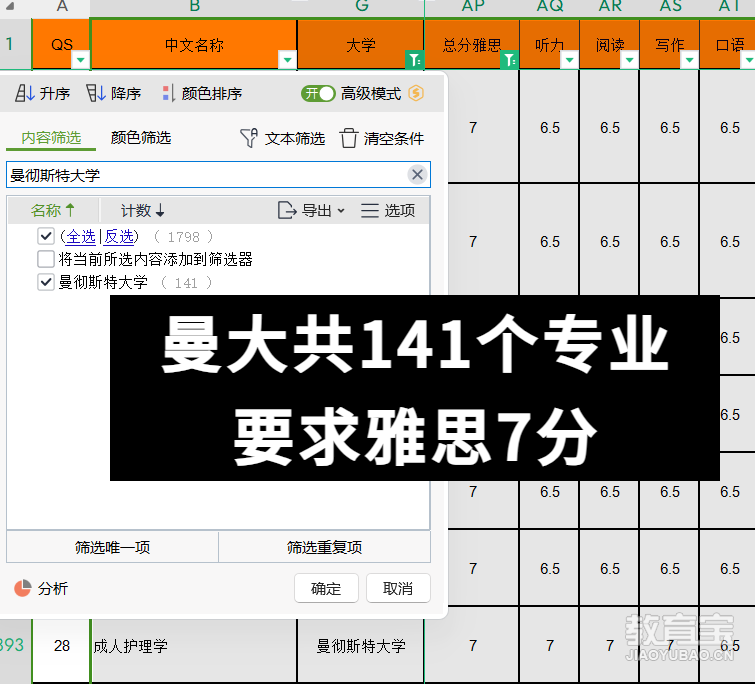
Task: Uncheck the 全选|反选 master checkbox
Action: coord(46,236)
